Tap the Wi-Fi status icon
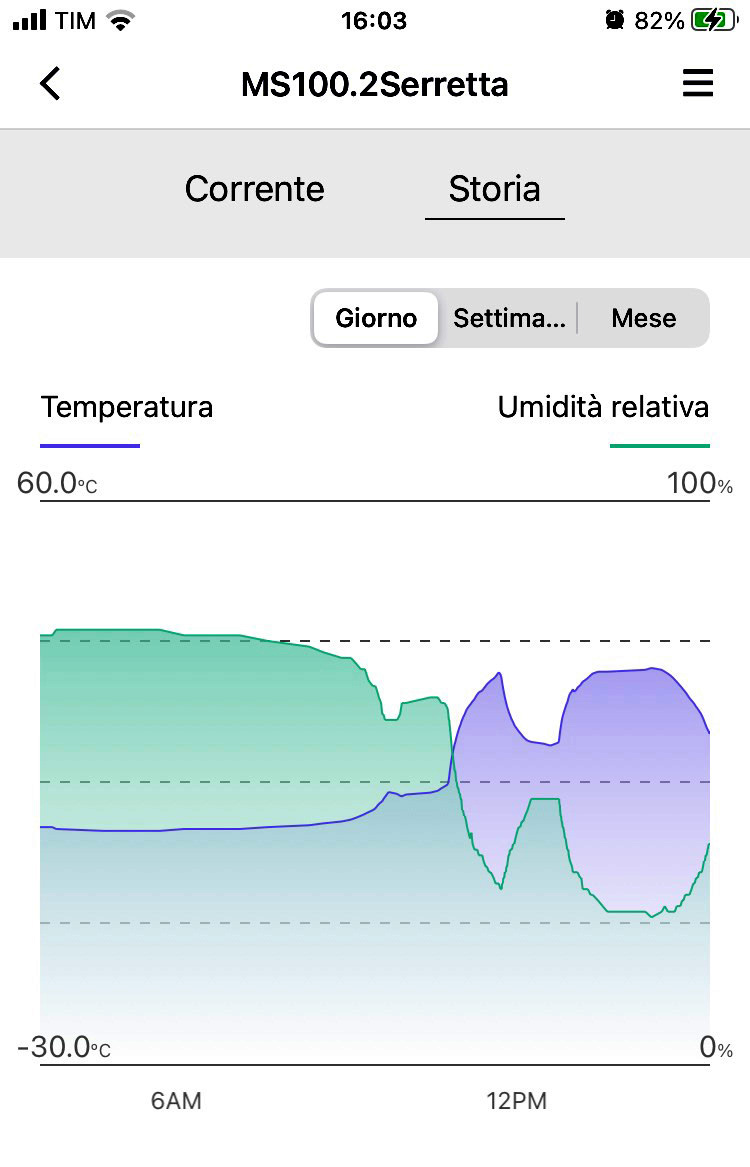 point(121,20)
